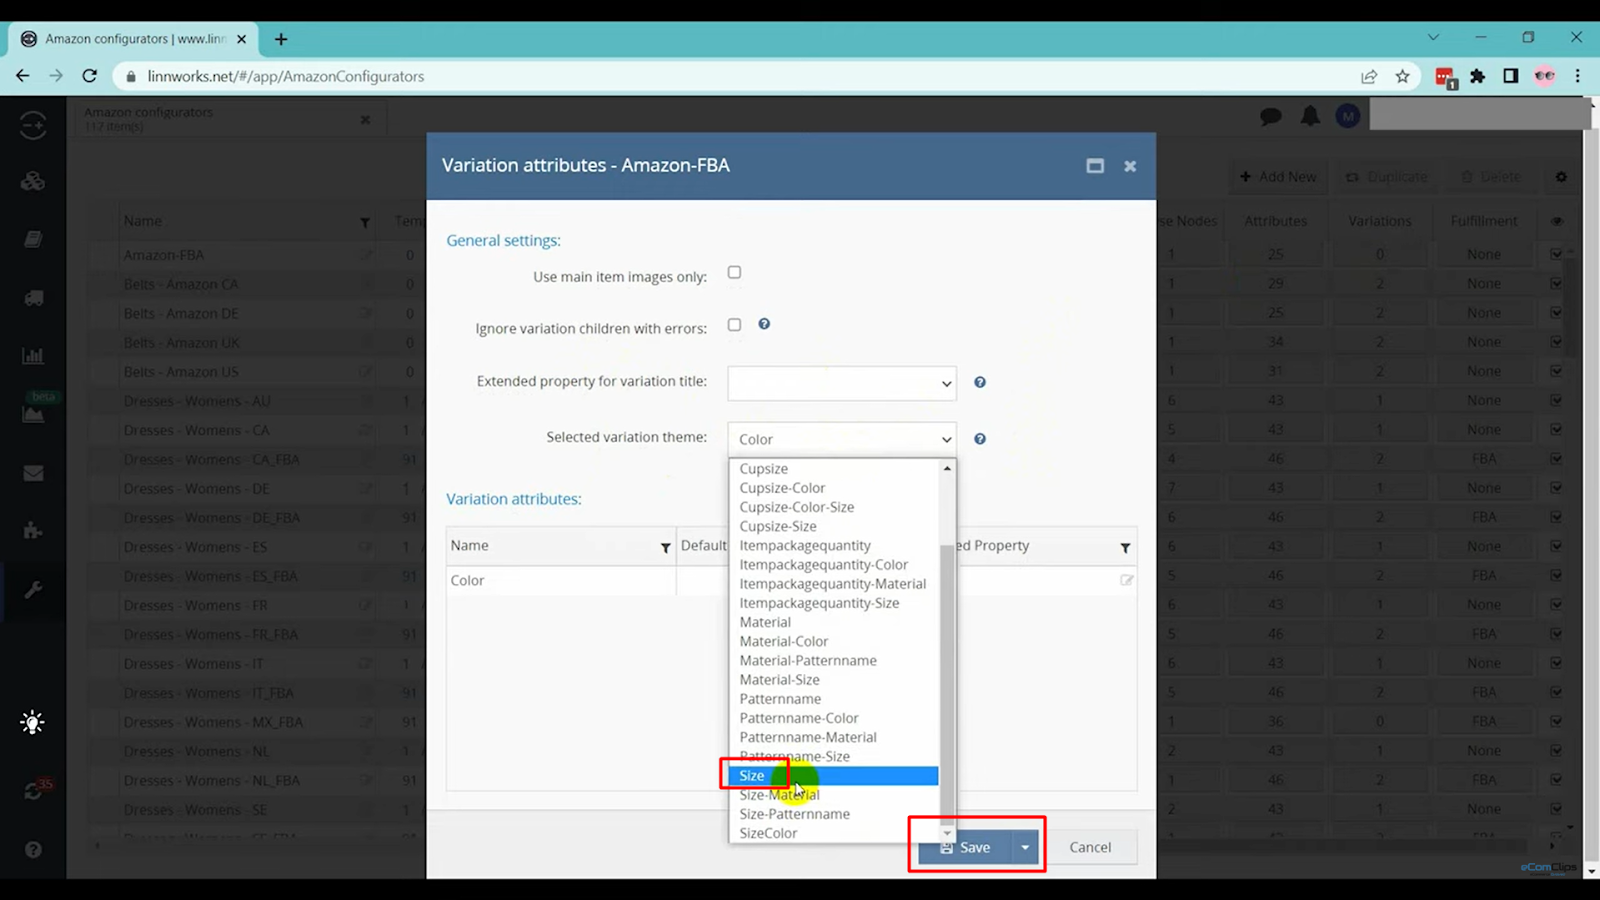Image resolution: width=1600 pixels, height=900 pixels.
Task: Toggle the checkbox in the Amazon-FBA row
Action: pyautogui.click(x=1556, y=254)
